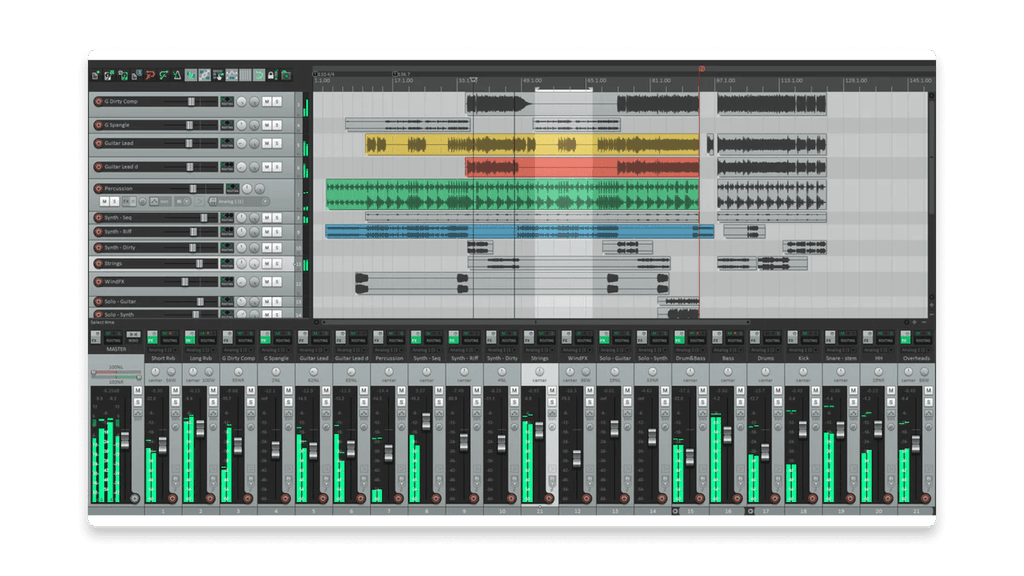Viewport: 1024px width, 576px height.
Task: Create a new project with the toolbar icon
Action: click(x=97, y=76)
